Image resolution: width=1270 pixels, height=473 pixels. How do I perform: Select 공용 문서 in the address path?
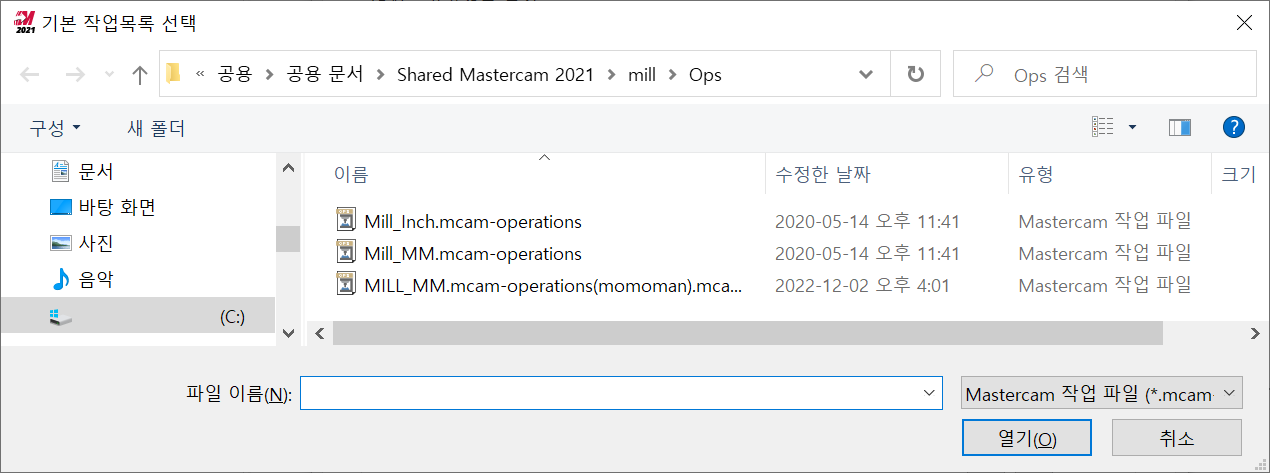(x=325, y=75)
